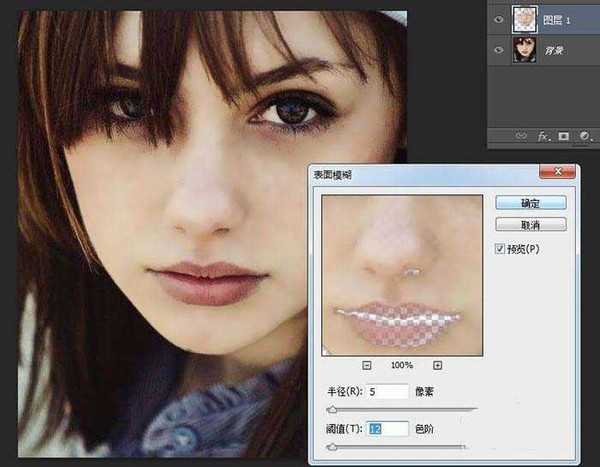This screenshot has width=600, height=467.
Task: Zoom in preview with plus button
Action: click(437, 366)
